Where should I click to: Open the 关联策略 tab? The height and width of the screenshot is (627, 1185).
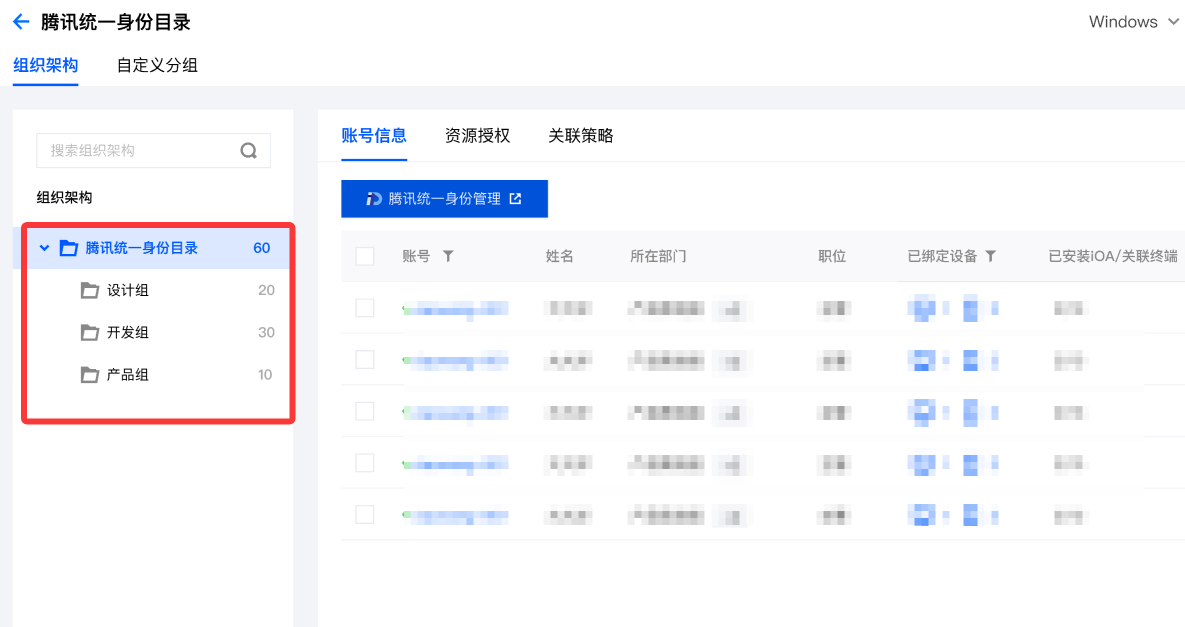[x=580, y=136]
